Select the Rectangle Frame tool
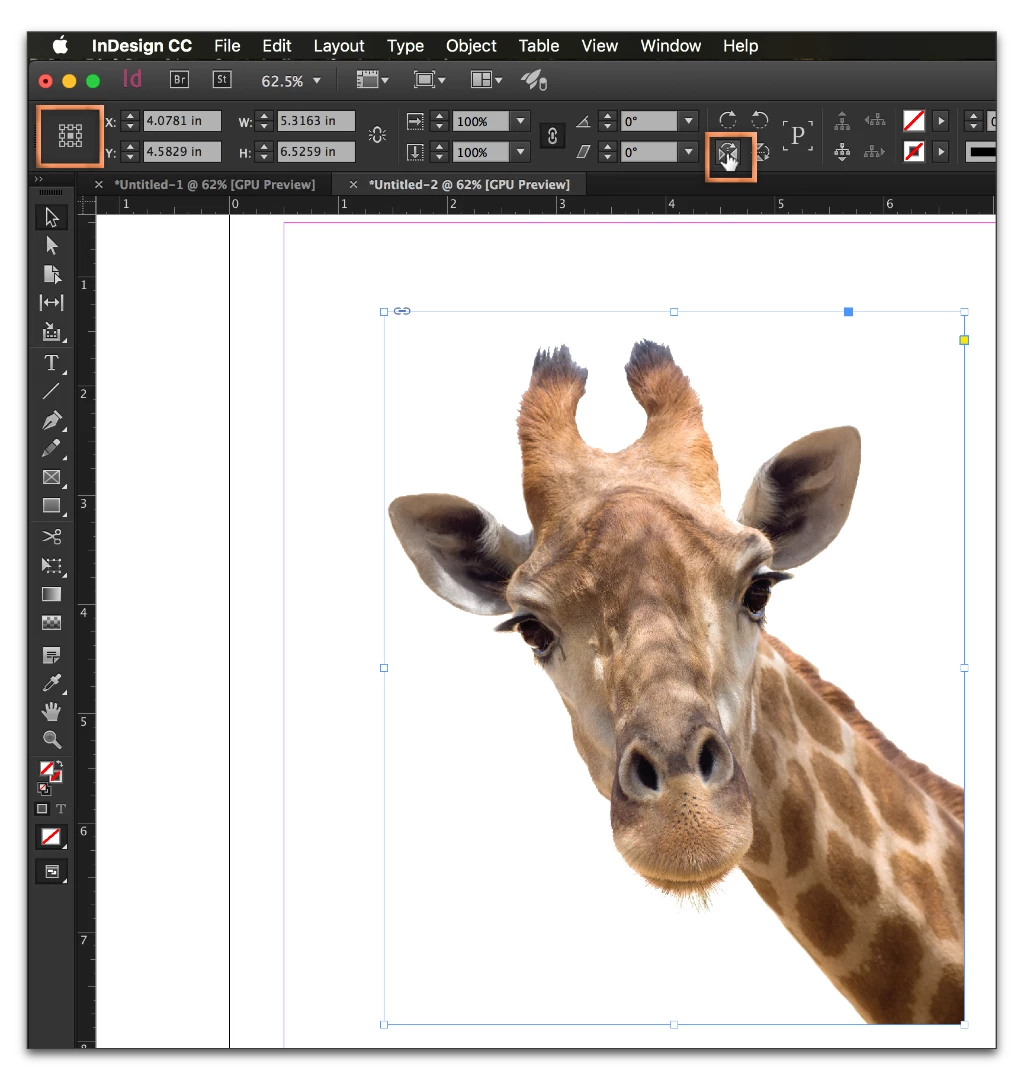1024x1080 pixels. click(52, 477)
